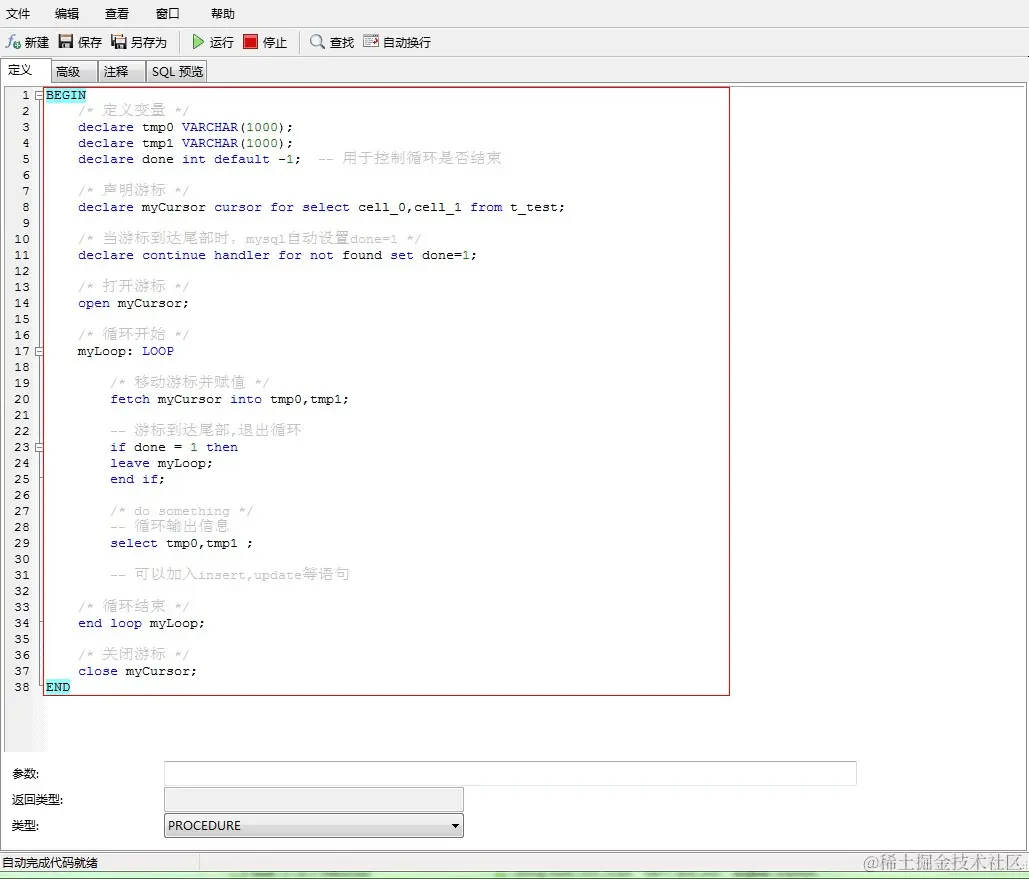Click the BEGIN keyword on line 1

[x=66, y=95]
